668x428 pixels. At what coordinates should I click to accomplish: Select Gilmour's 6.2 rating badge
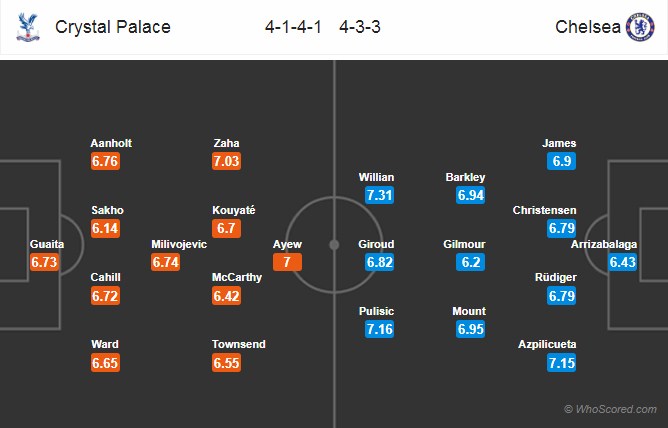(x=471, y=262)
